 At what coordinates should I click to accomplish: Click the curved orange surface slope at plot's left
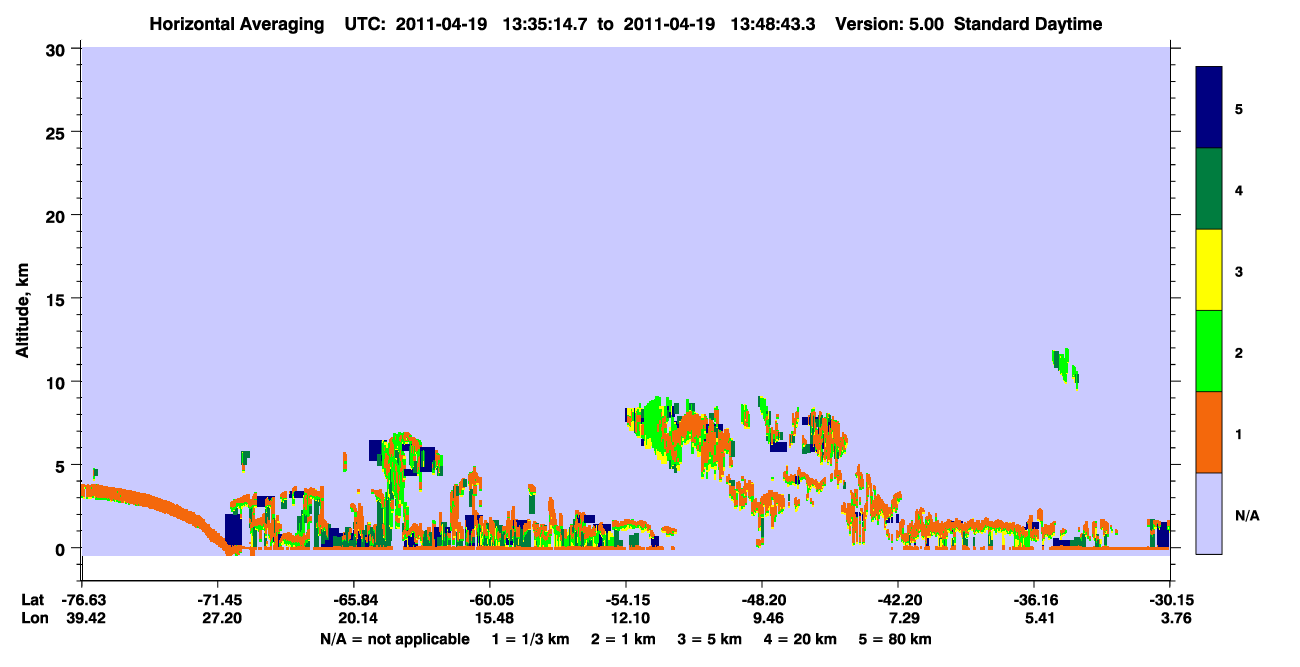[160, 508]
